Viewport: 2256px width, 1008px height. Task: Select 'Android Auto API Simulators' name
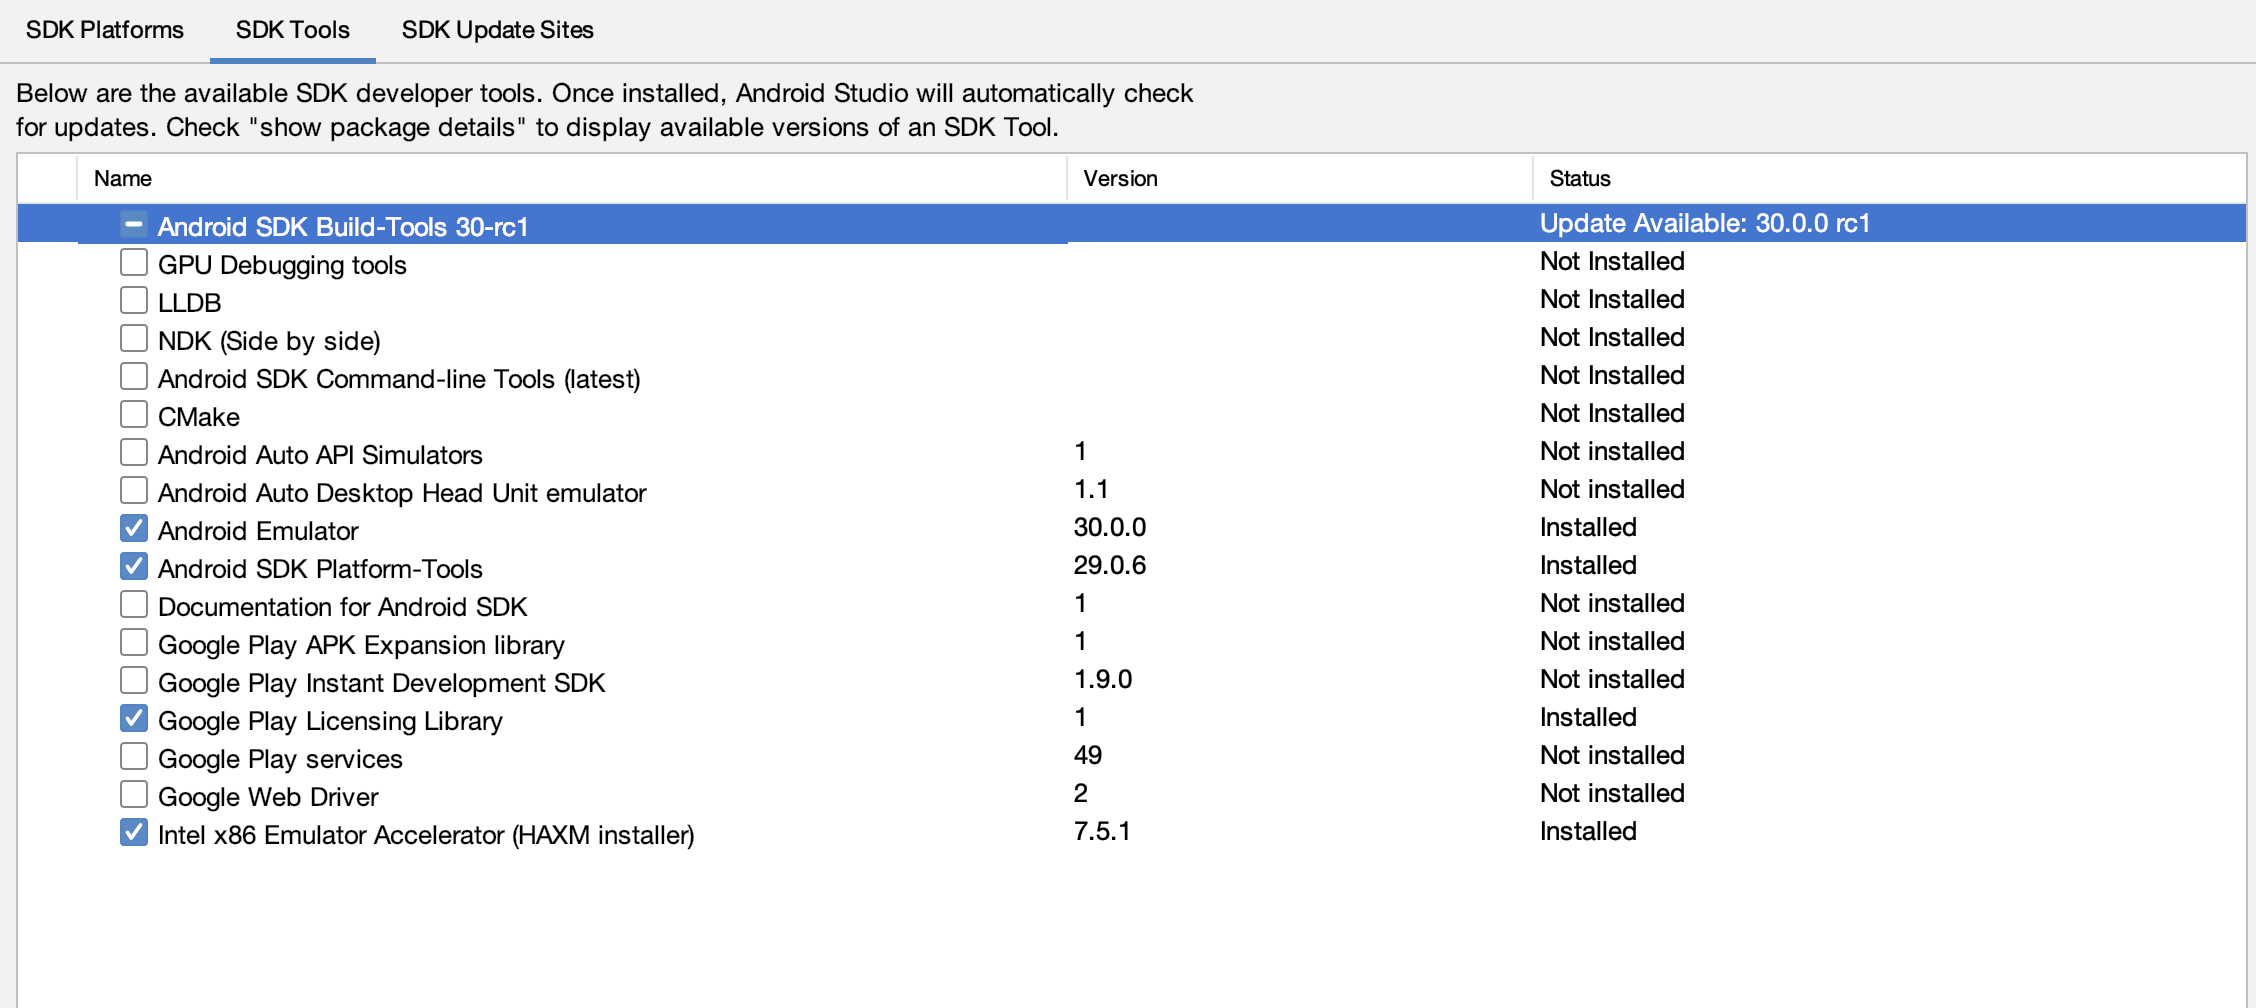[320, 455]
